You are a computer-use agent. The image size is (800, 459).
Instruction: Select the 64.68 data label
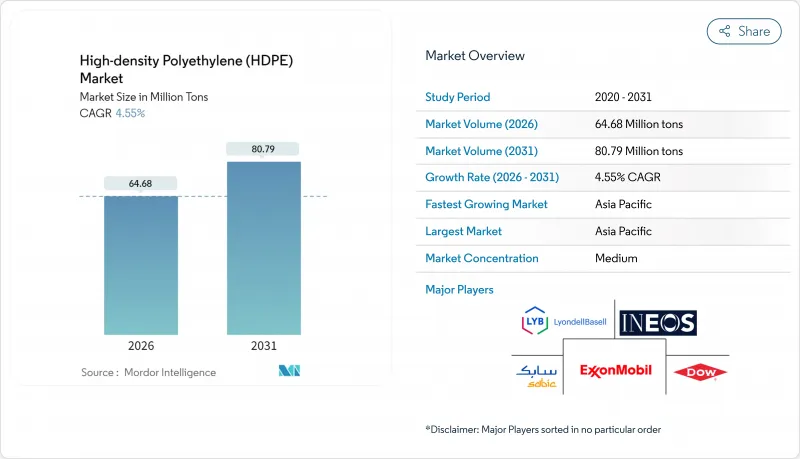pyautogui.click(x=141, y=183)
